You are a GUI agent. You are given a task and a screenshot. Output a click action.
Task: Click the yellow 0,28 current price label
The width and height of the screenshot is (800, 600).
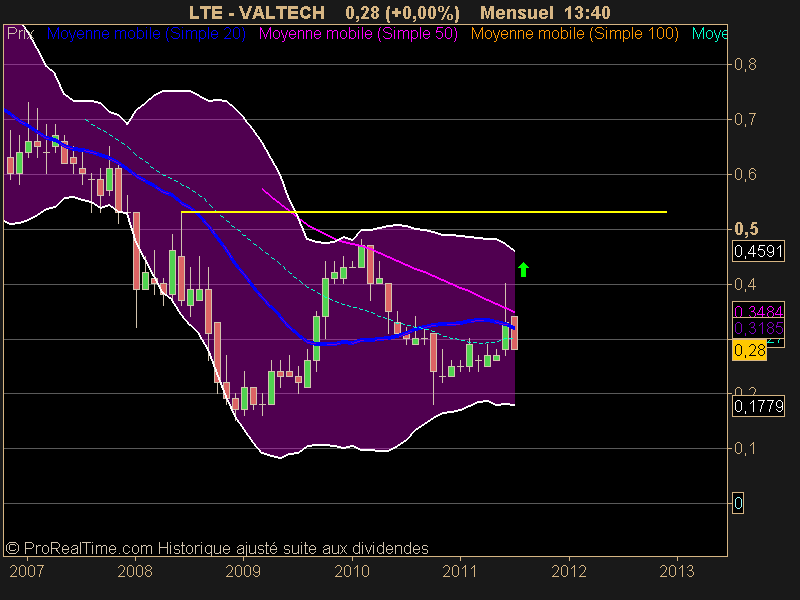click(749, 351)
